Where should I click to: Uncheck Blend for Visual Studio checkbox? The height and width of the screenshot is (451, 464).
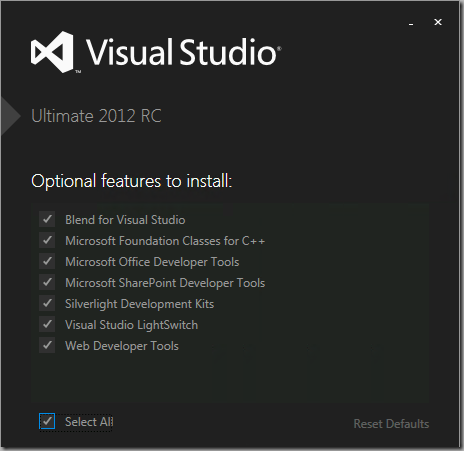coord(47,219)
